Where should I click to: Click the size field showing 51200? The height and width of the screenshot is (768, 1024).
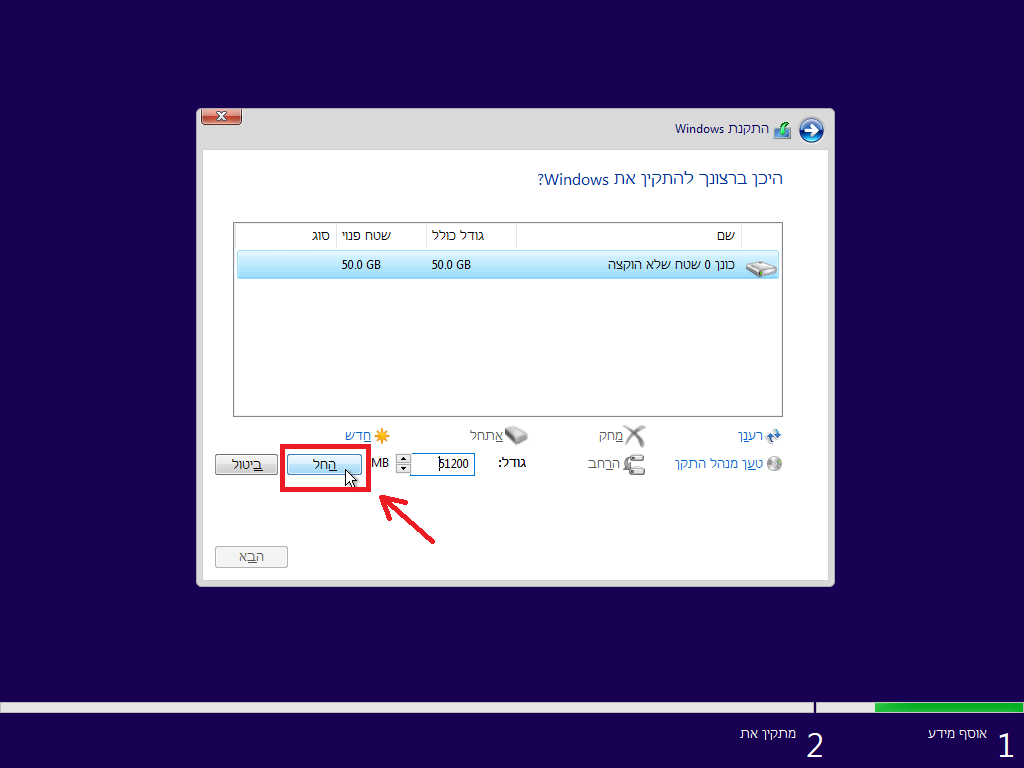(443, 464)
